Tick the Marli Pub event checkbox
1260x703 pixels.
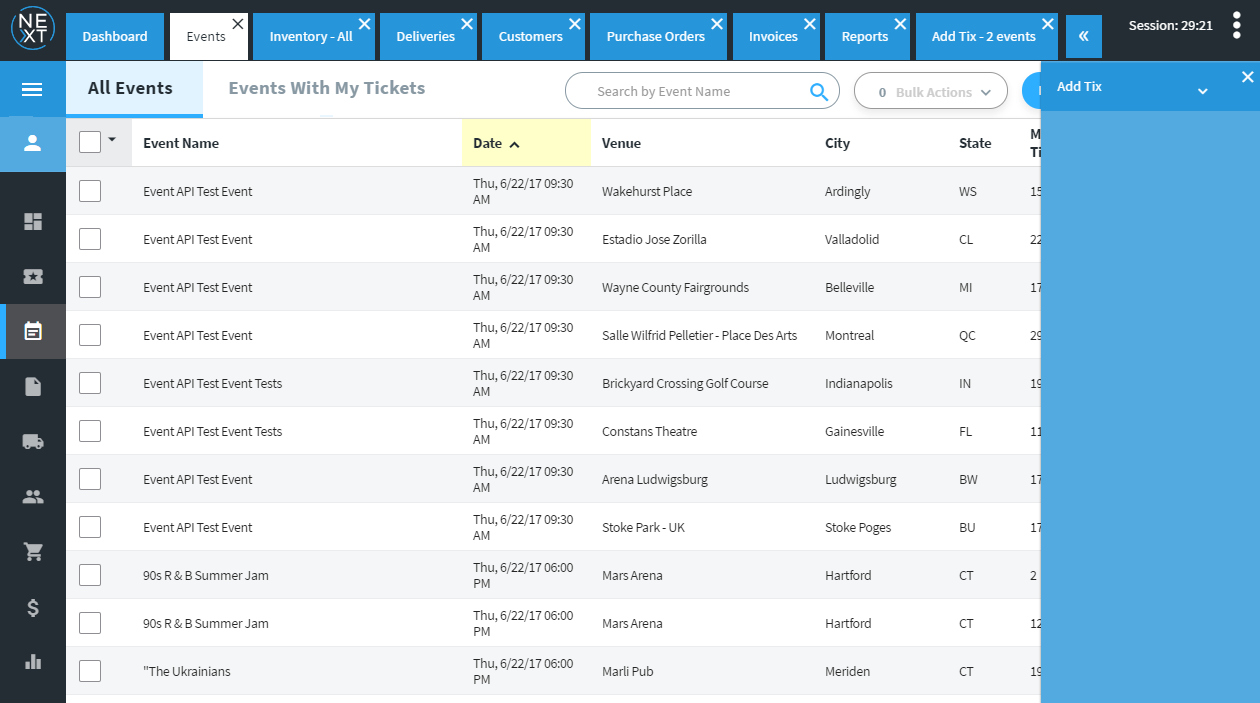coord(90,671)
